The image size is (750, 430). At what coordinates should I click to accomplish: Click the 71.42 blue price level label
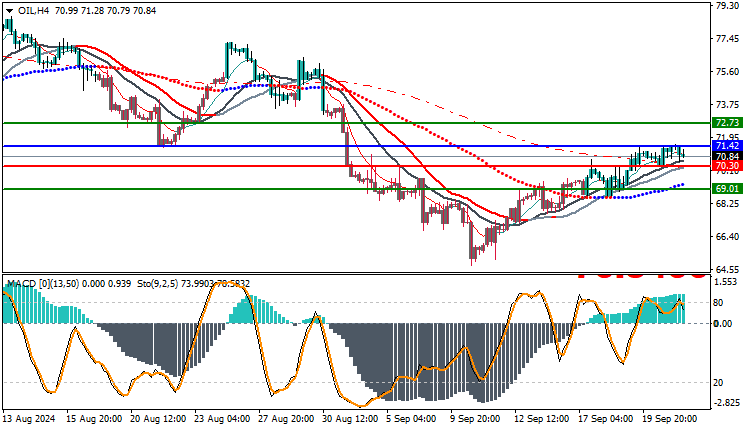(727, 146)
